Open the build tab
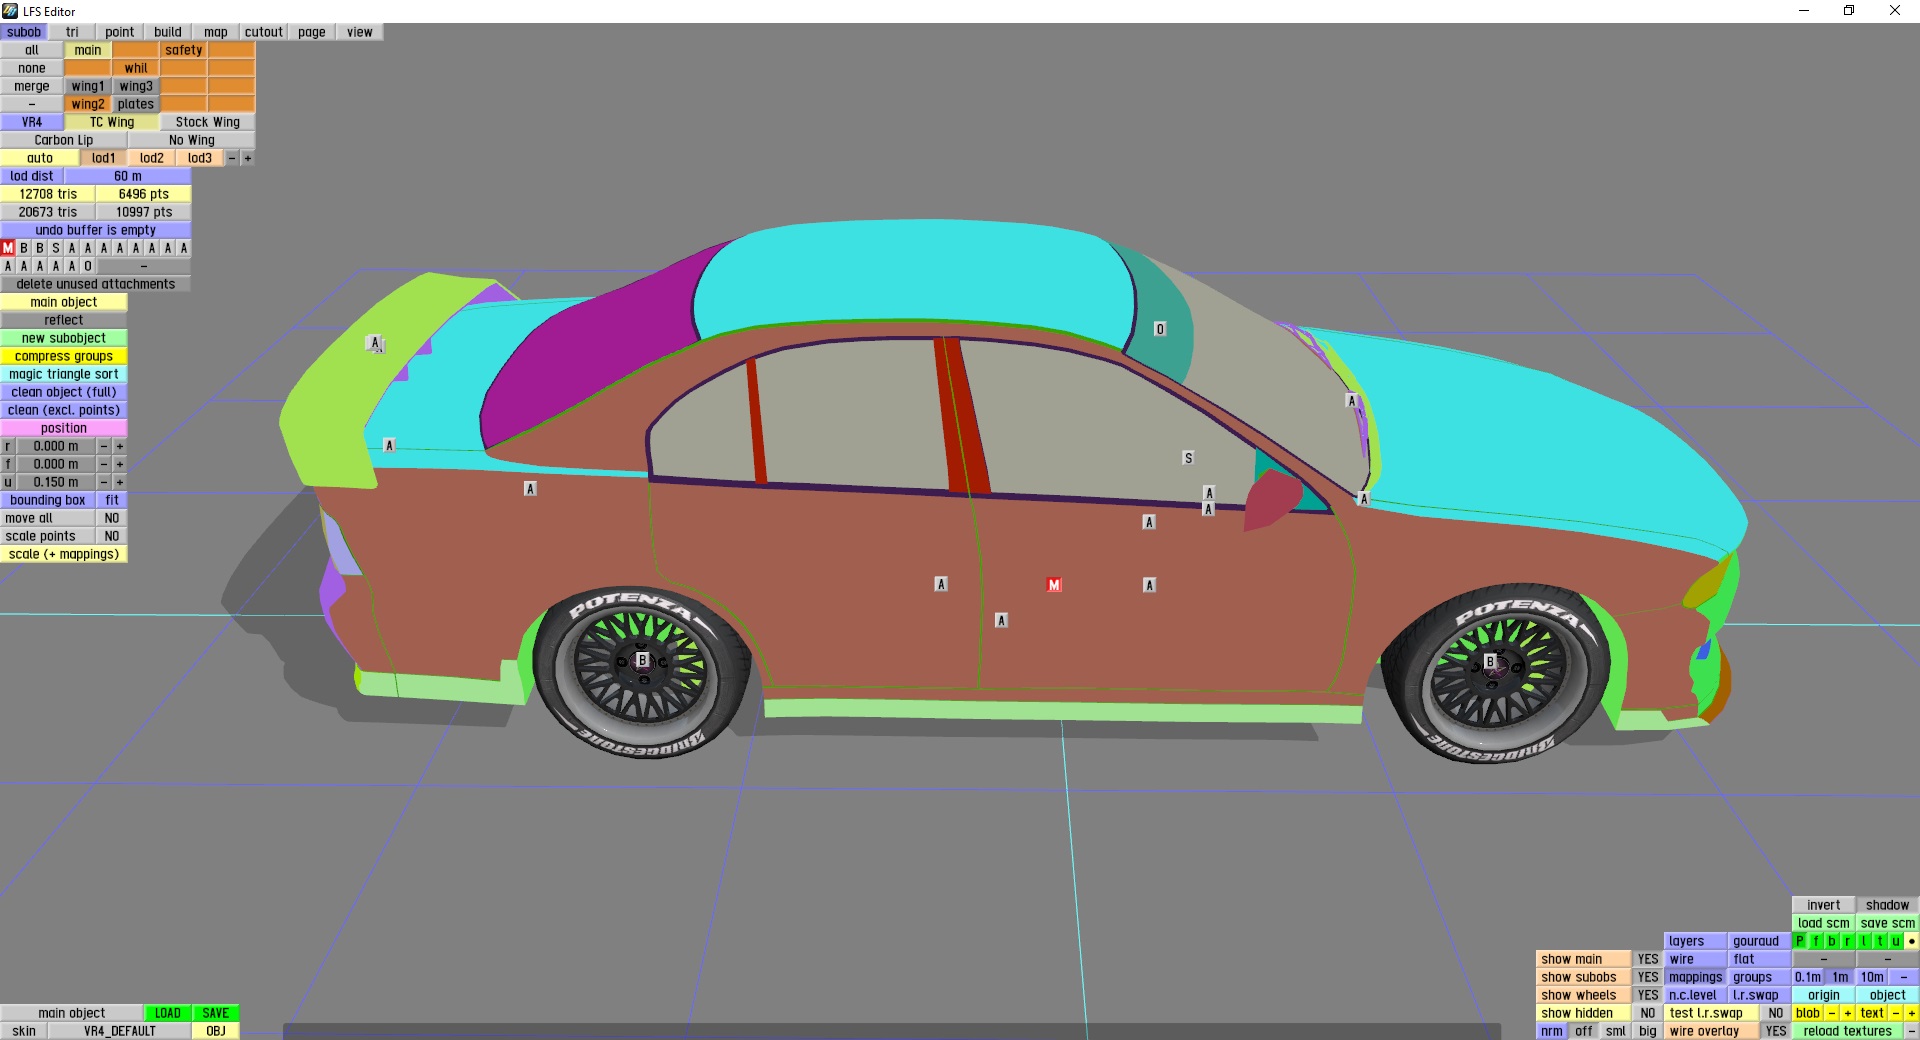Screen dimensions: 1920x1040 pos(168,32)
